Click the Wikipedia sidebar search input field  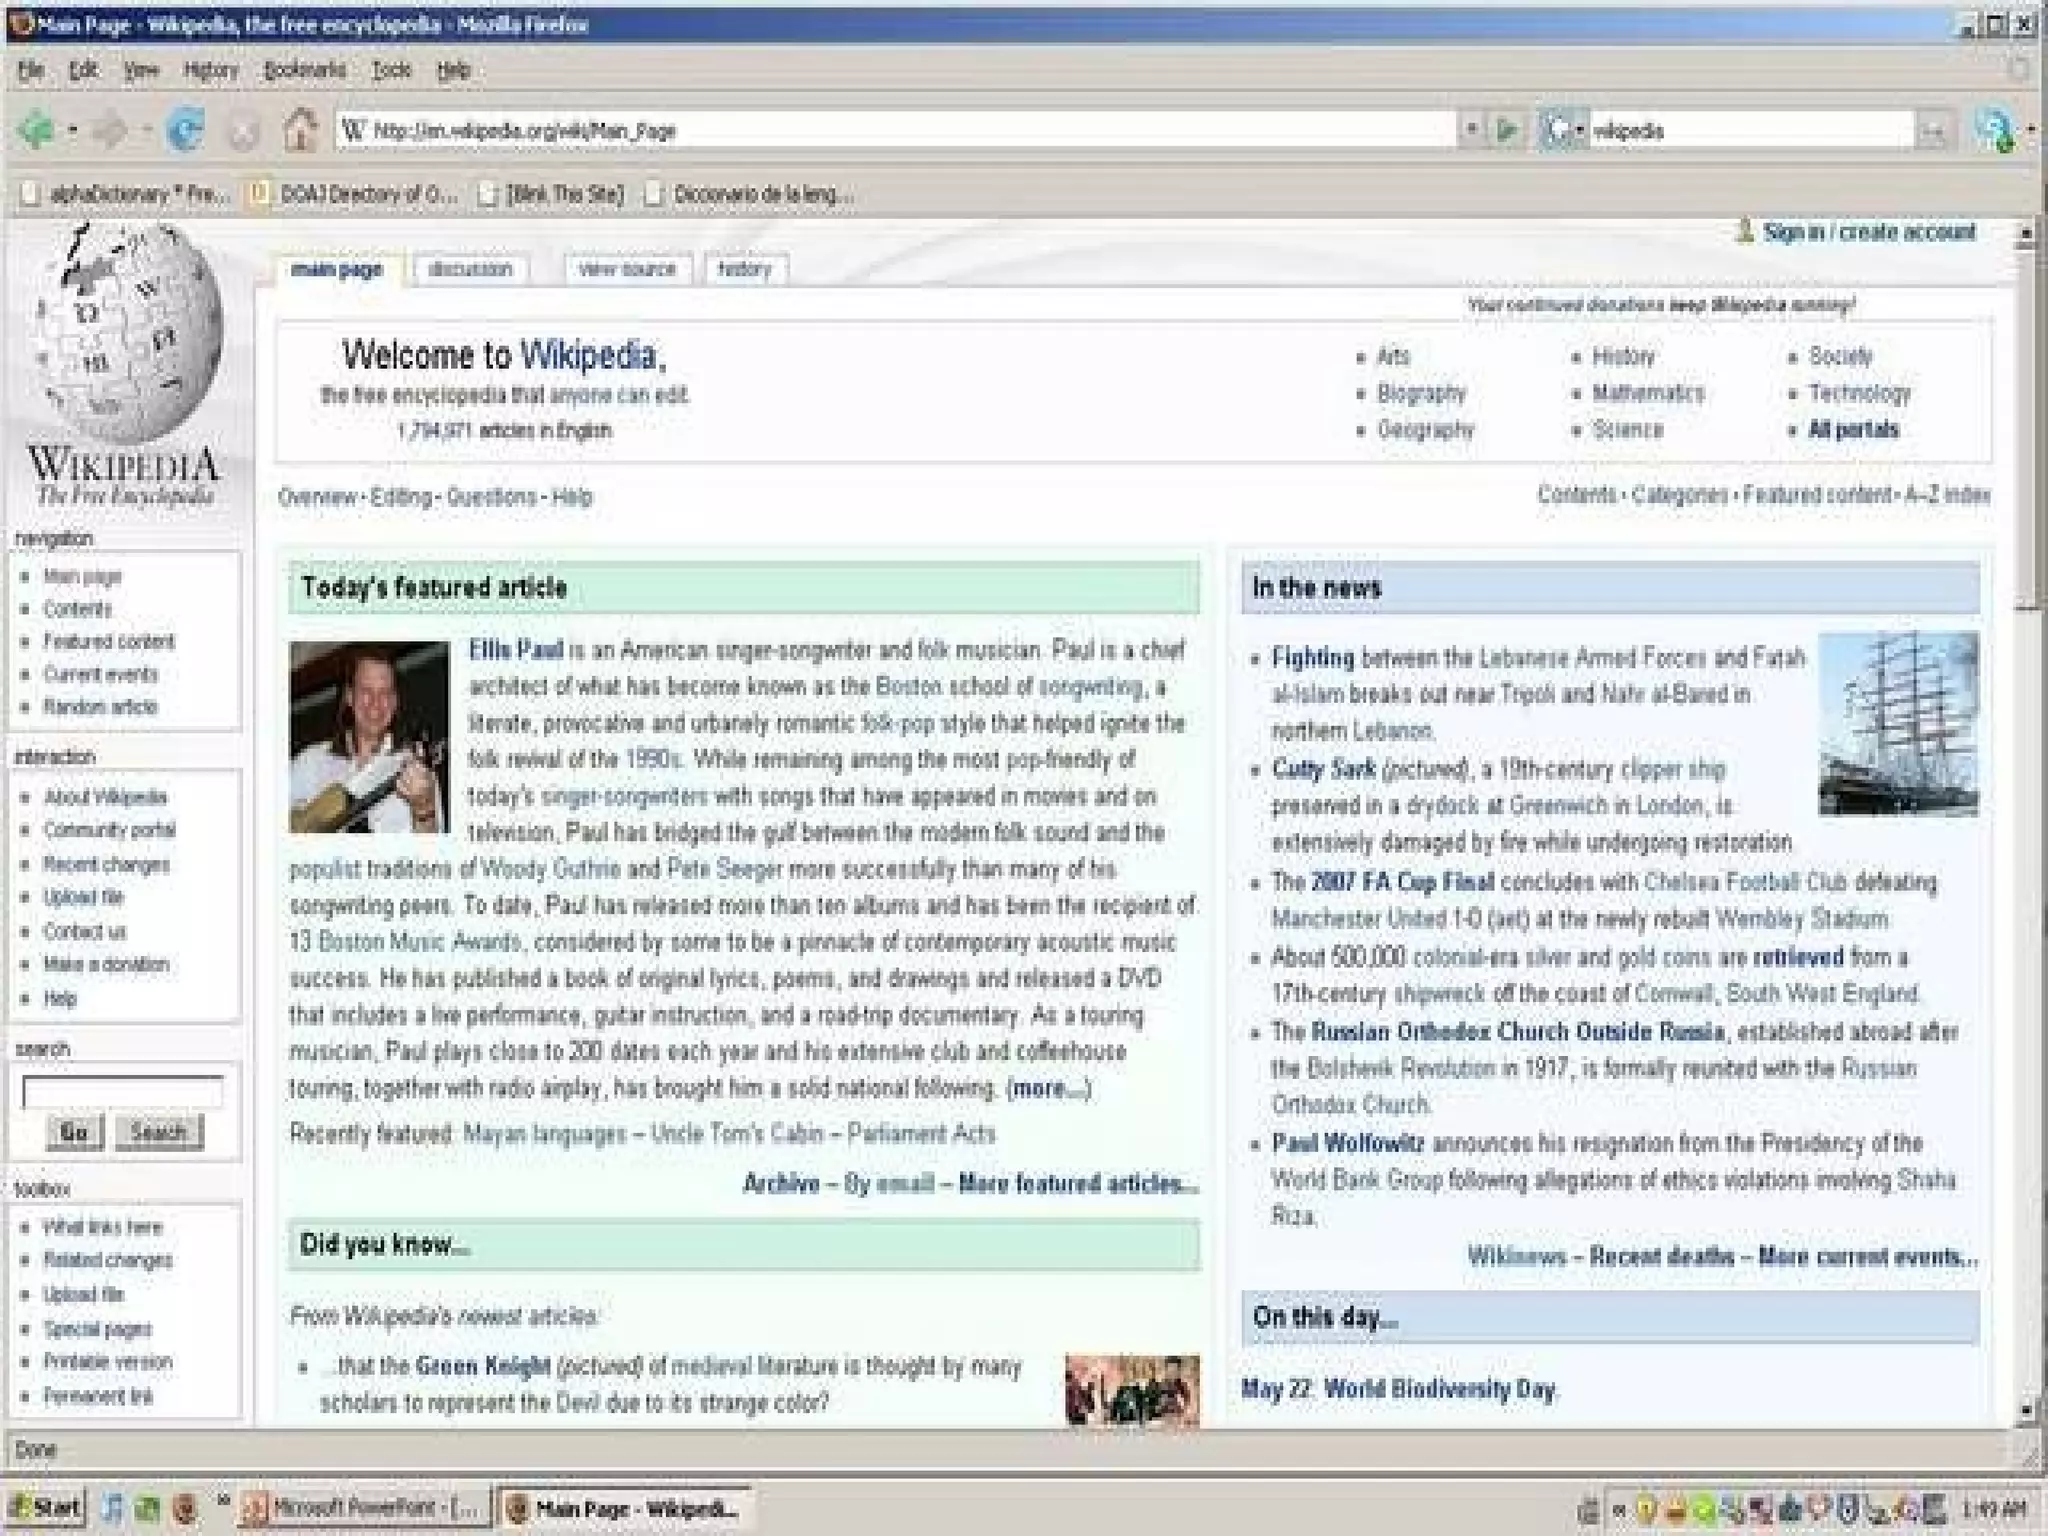coord(122,1092)
